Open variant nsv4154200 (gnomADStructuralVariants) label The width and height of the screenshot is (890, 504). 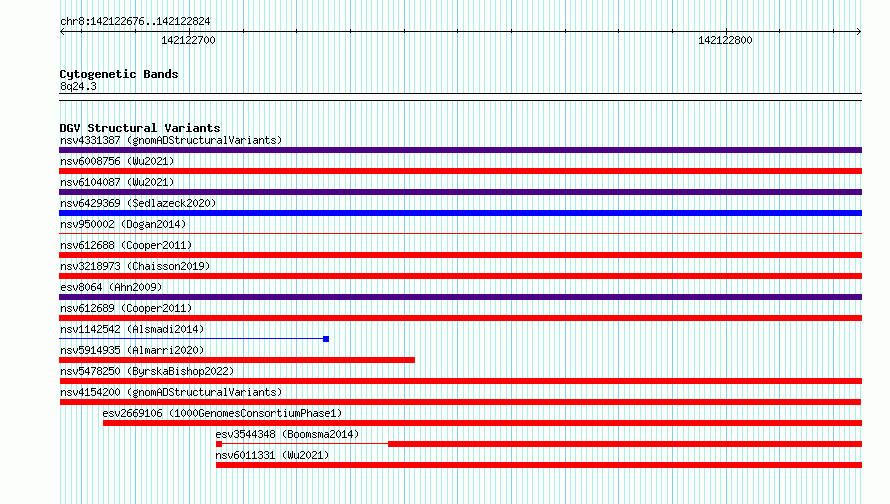pos(171,392)
